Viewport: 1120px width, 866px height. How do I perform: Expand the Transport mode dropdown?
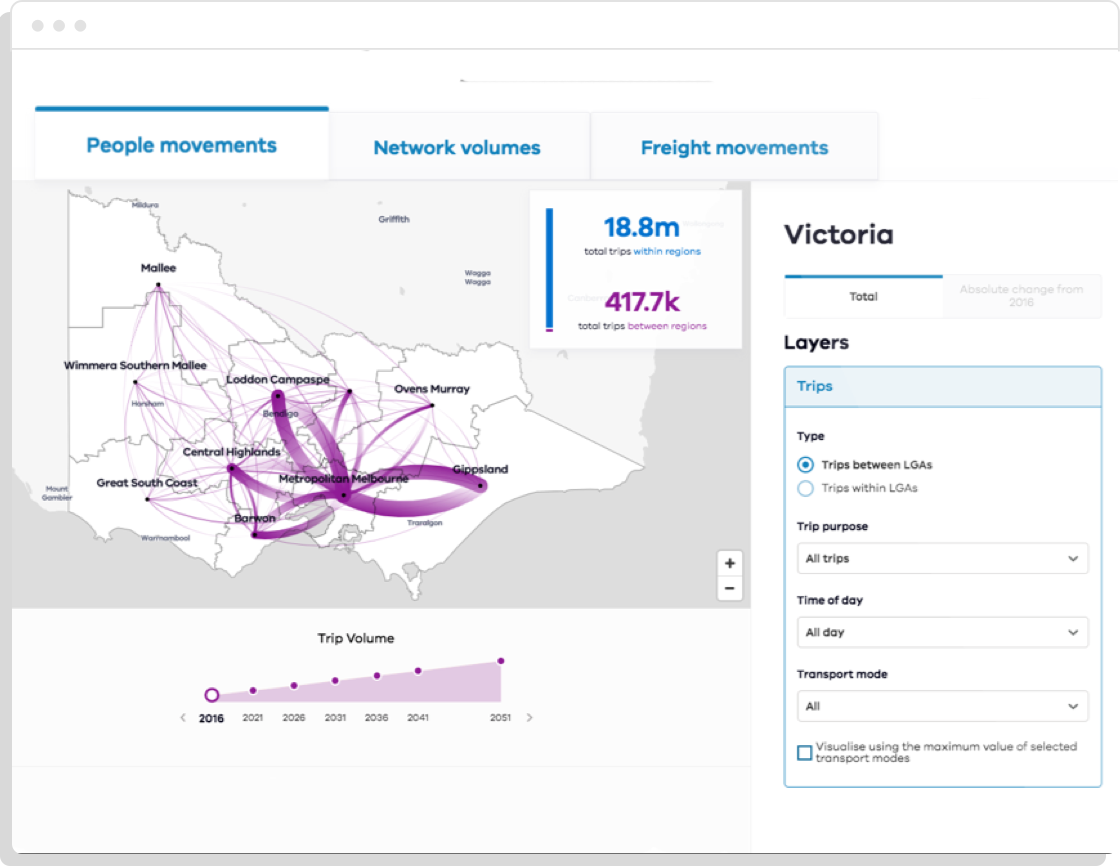(x=941, y=706)
